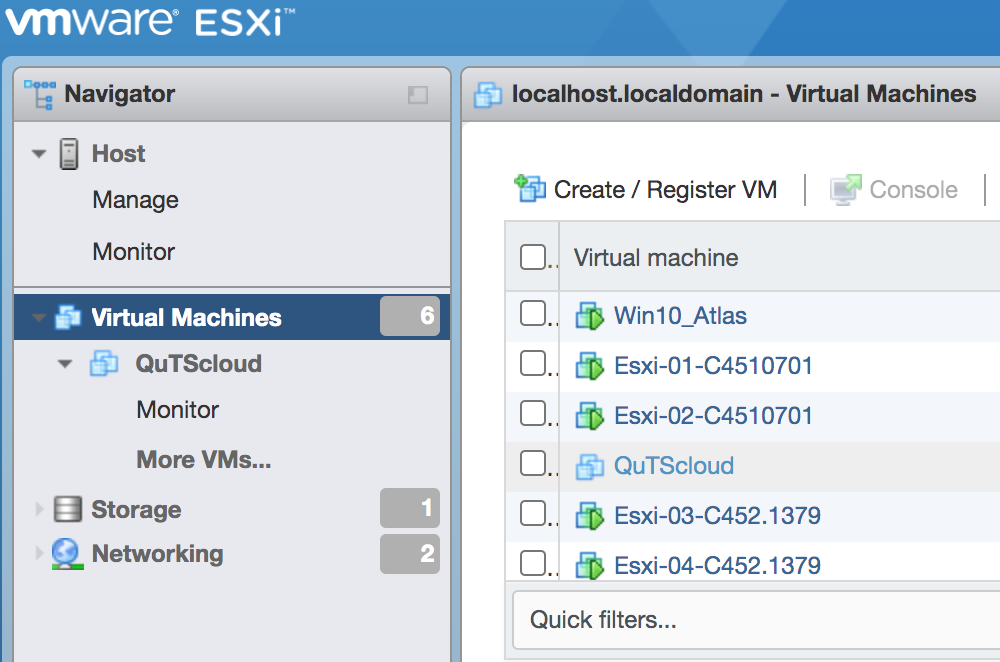The image size is (1000, 662).
Task: Open the Esxi-01-C4510701 VM link
Action: tap(713, 366)
